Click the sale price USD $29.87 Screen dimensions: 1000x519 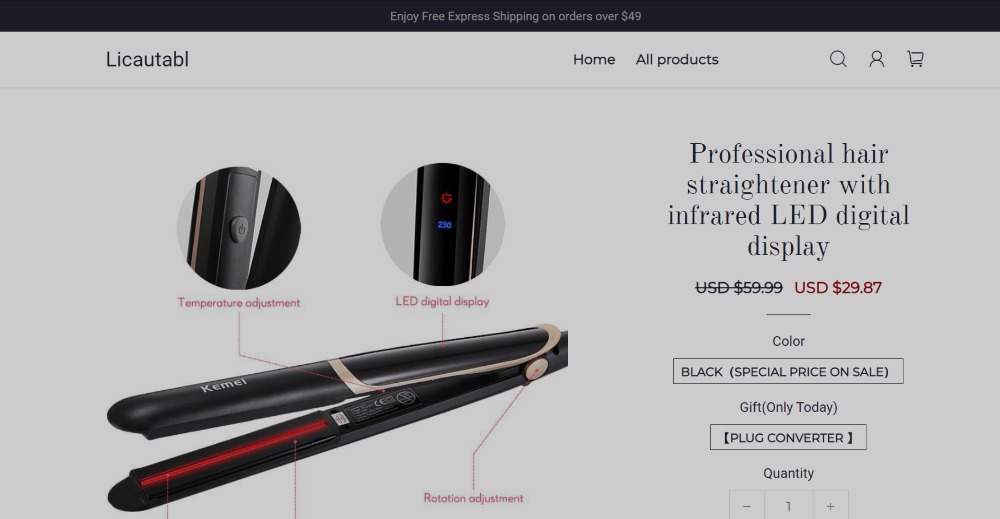click(x=838, y=288)
